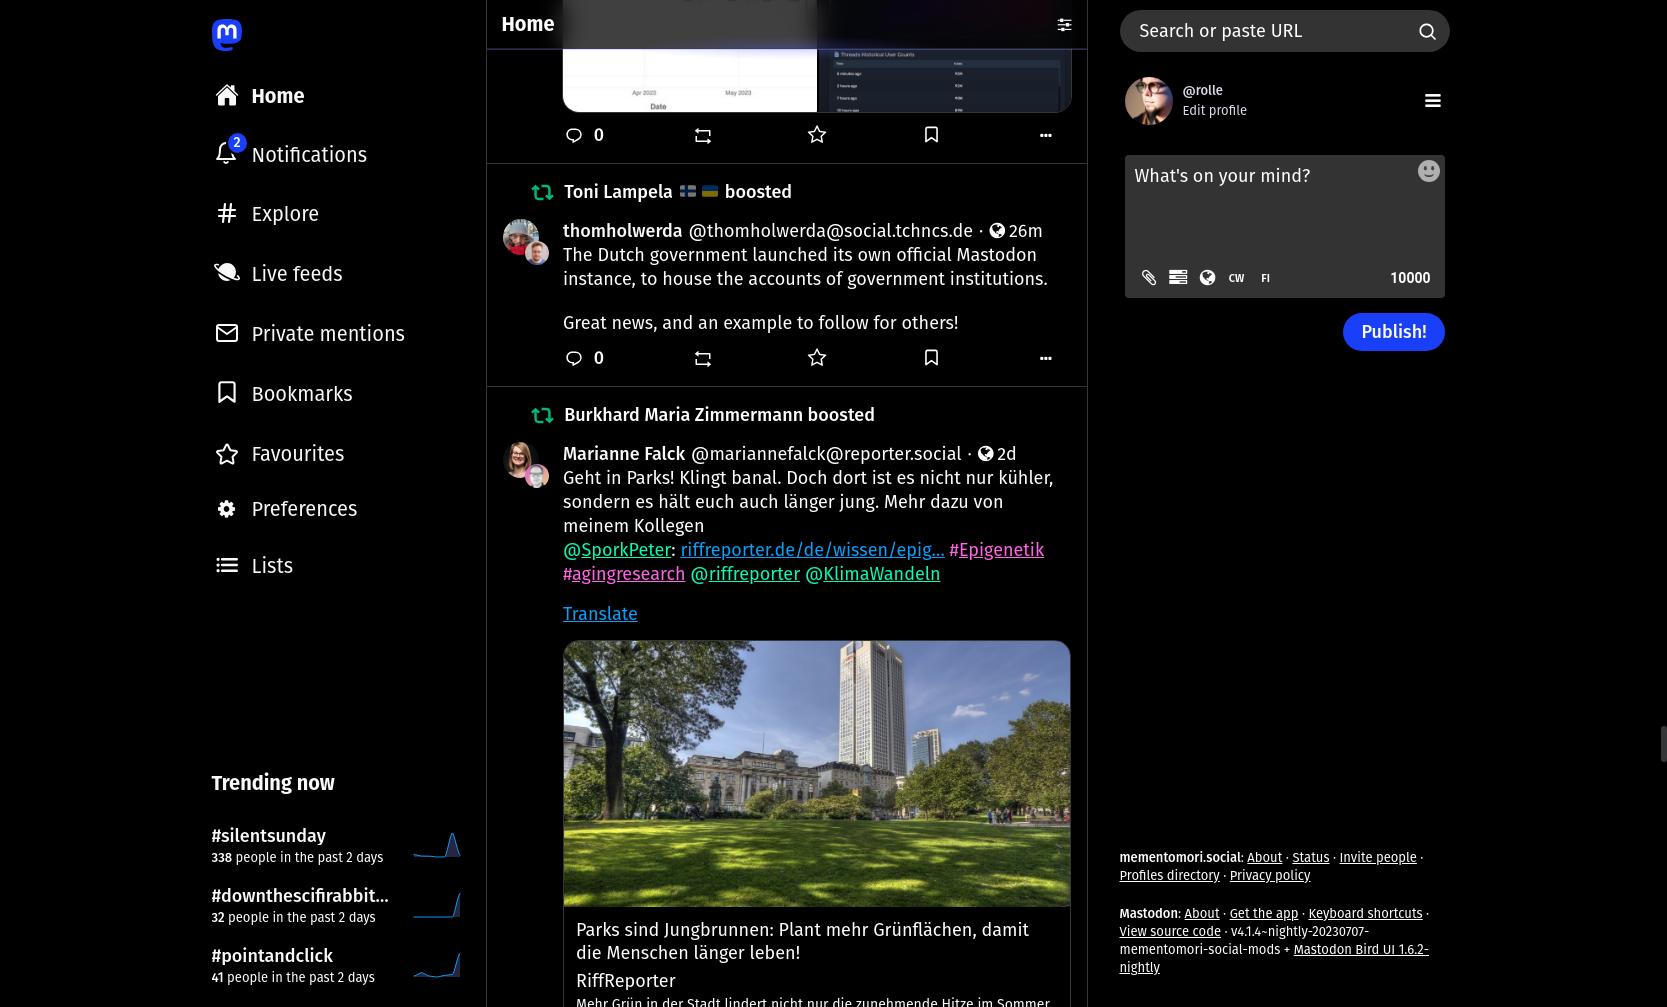1667x1007 pixels.
Task: Add a poll to the post
Action: (x=1178, y=278)
